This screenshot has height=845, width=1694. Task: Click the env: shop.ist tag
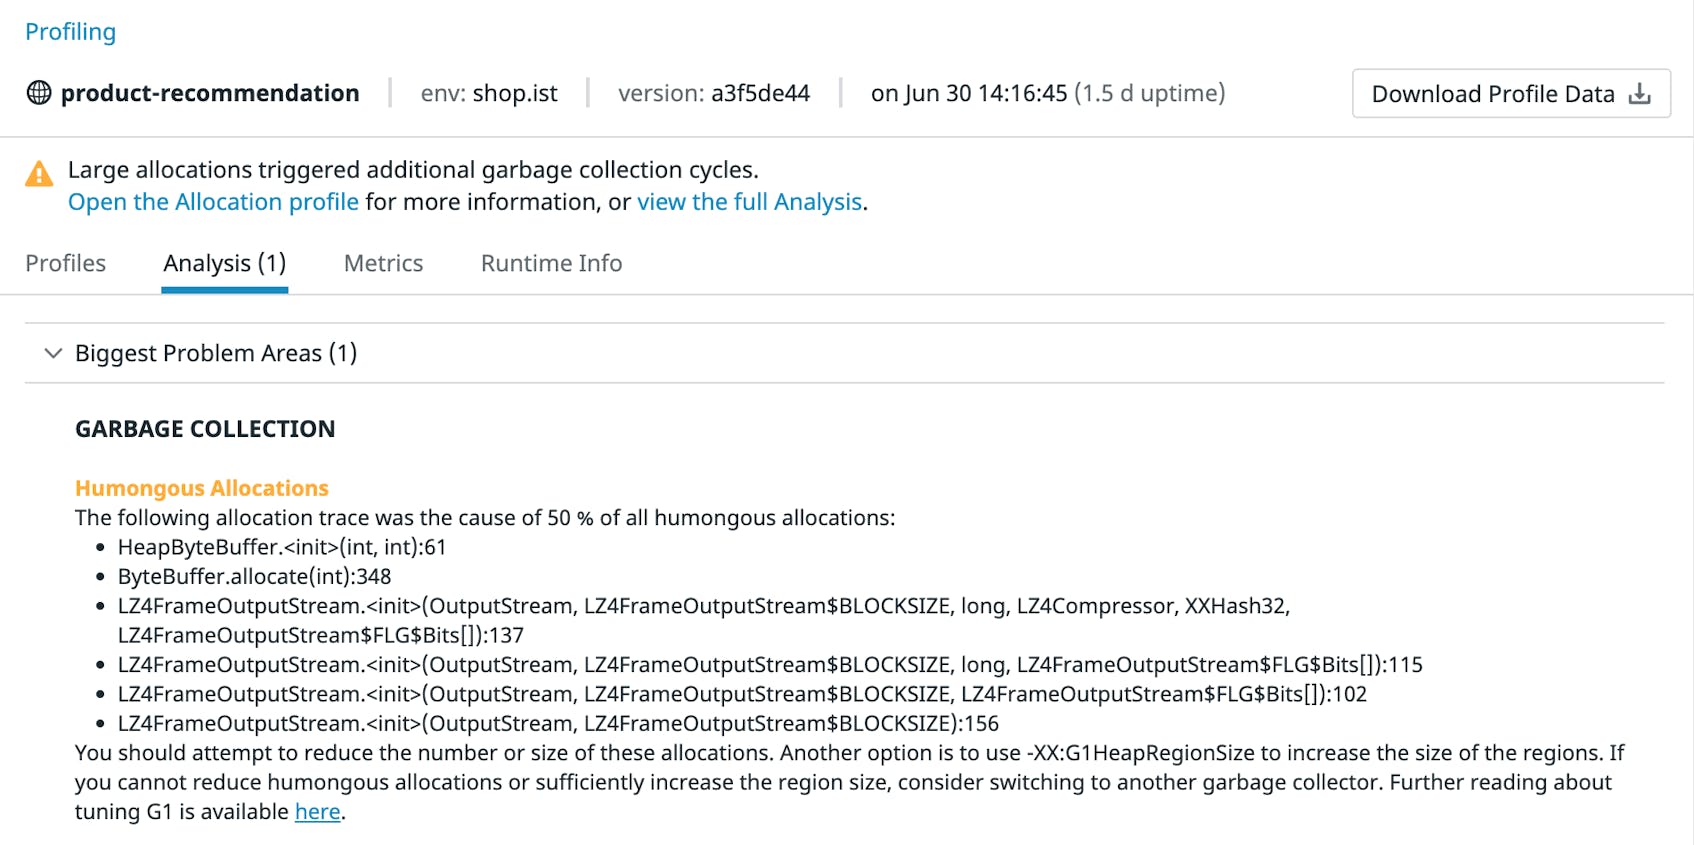click(x=489, y=93)
